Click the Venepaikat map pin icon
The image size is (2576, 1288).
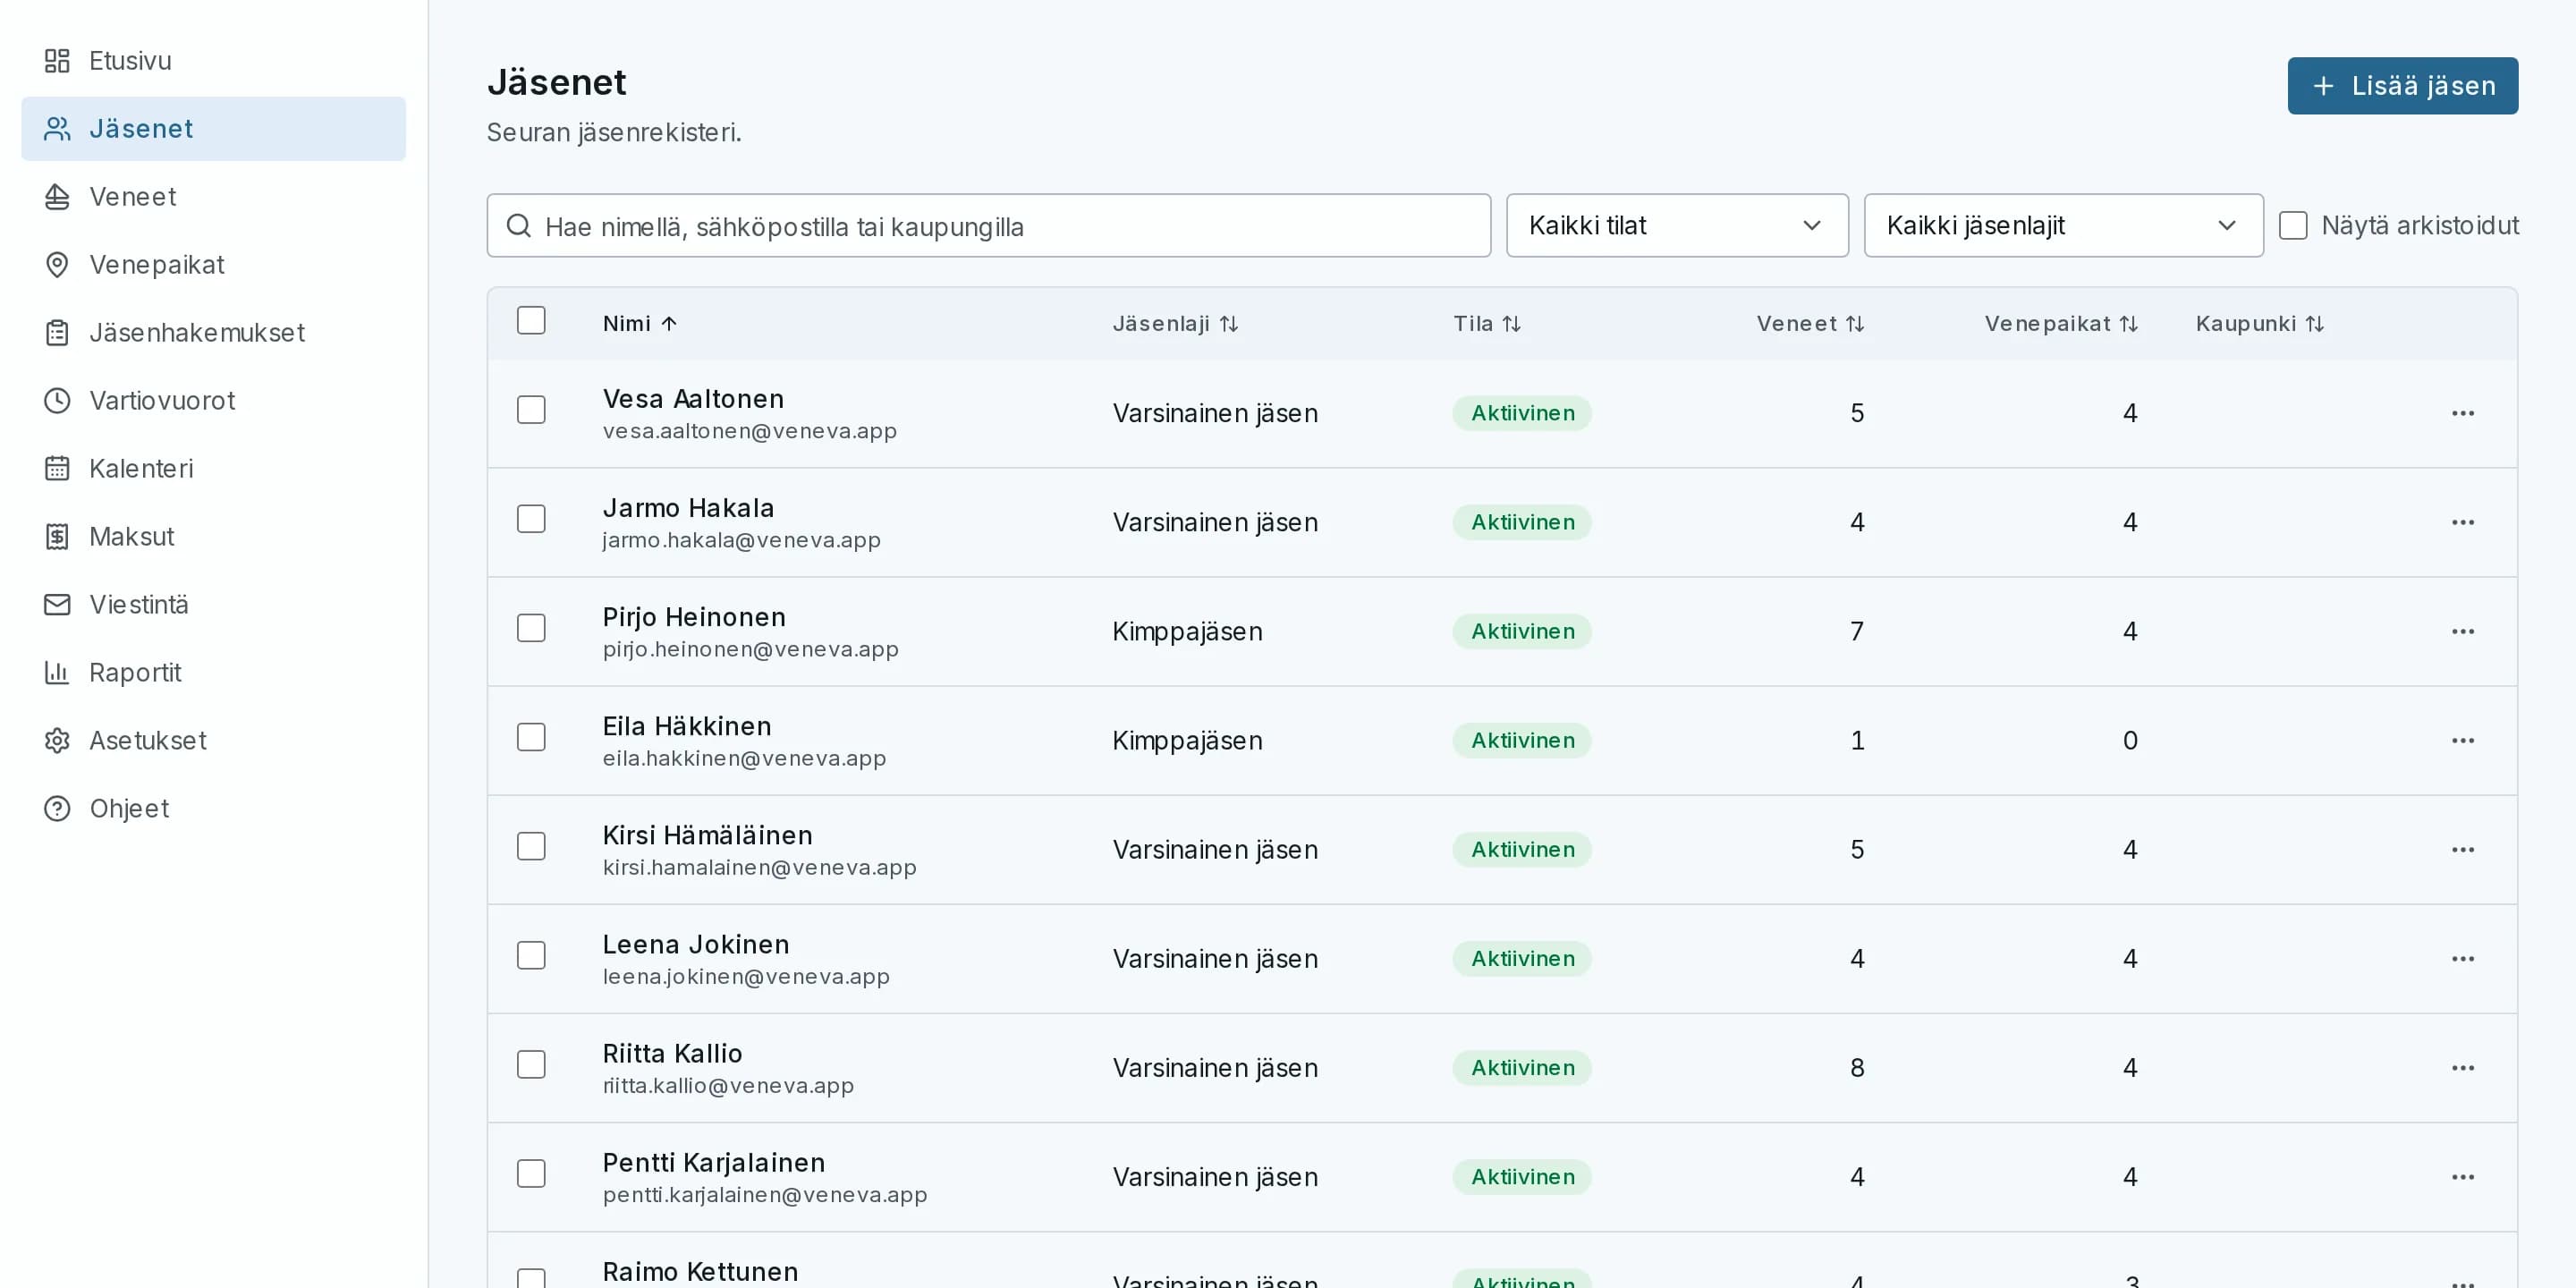tap(57, 265)
